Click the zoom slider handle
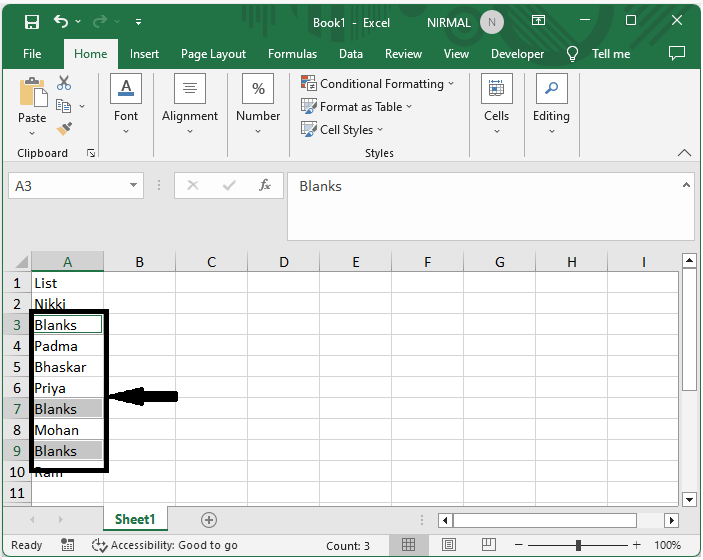The image size is (703, 560). [x=578, y=545]
